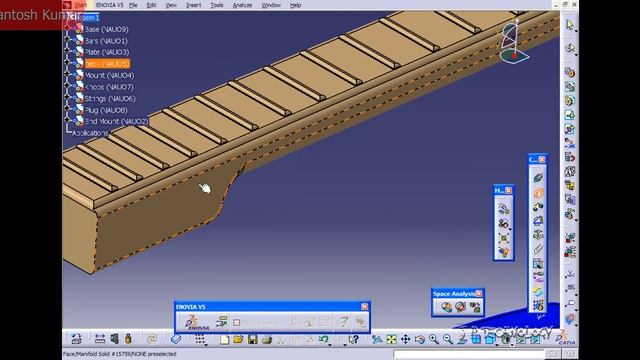Expand the End Mount (NAUO2) tree node
The height and width of the screenshot is (360, 640).
pos(68,121)
